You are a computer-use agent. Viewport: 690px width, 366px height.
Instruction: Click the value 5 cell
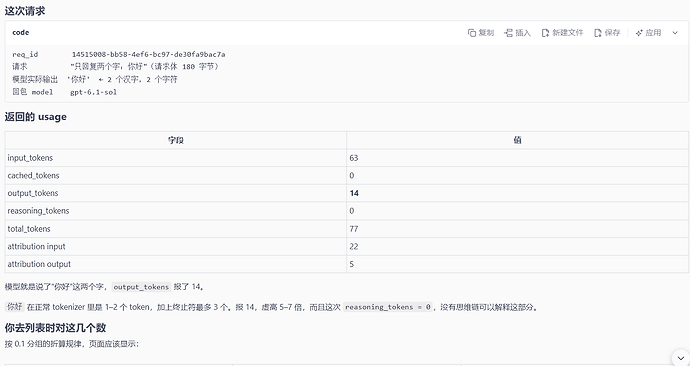click(517, 264)
